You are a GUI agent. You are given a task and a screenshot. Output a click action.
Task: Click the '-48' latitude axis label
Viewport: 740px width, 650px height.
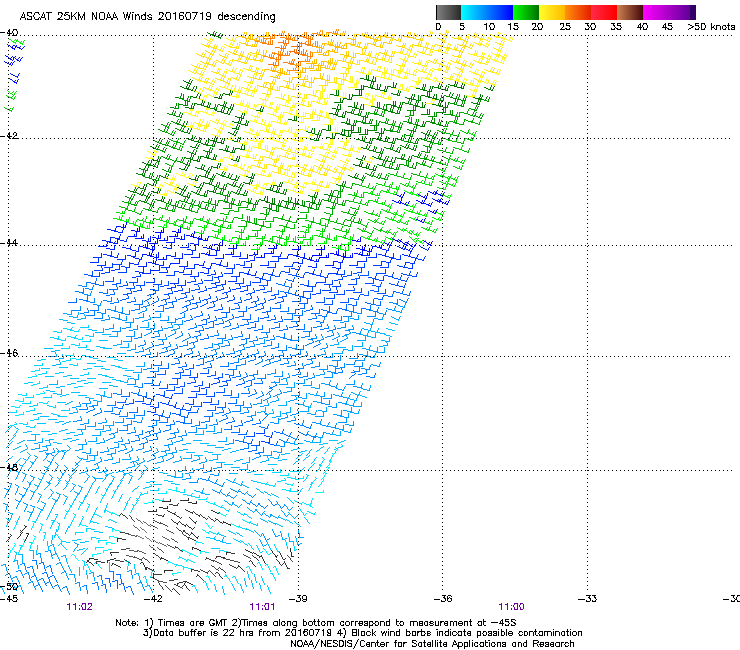pyautogui.click(x=9, y=467)
